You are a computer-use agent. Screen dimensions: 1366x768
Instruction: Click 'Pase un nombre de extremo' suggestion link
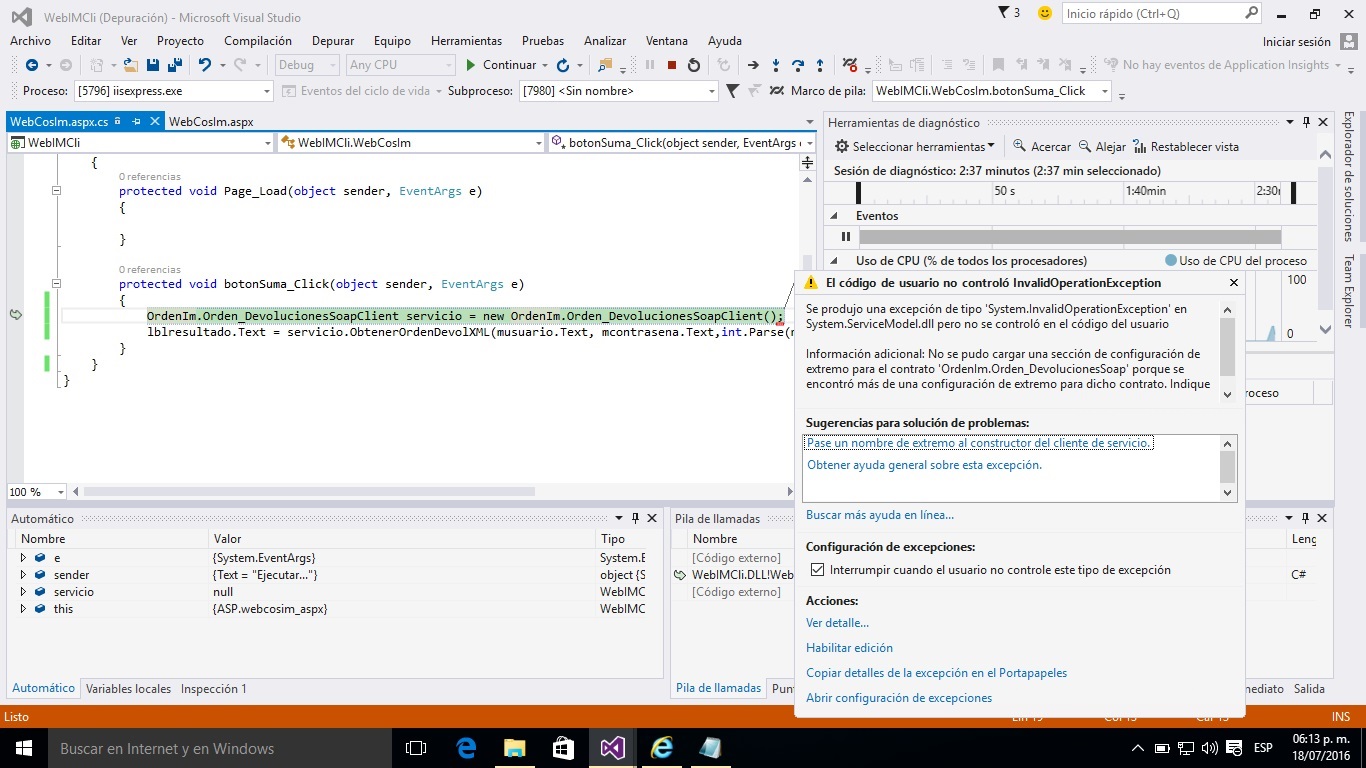(x=980, y=442)
